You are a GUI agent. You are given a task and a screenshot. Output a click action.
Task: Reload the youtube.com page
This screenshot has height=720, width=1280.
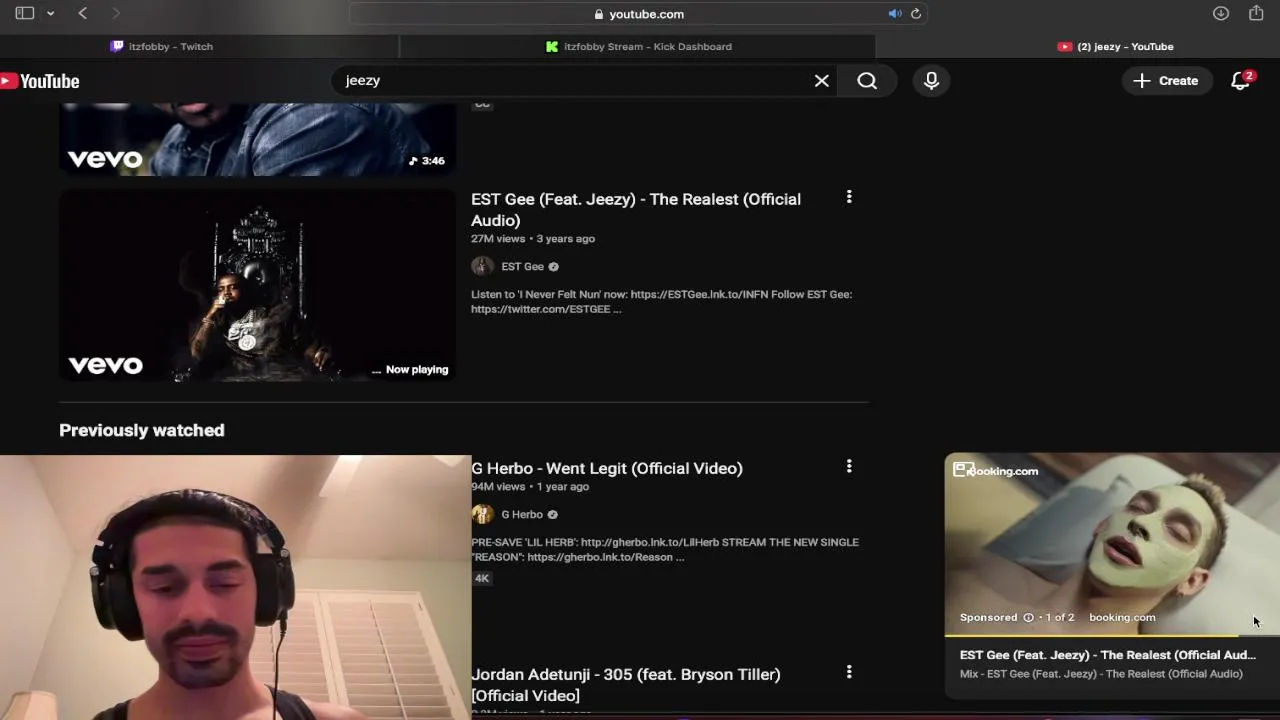point(916,14)
